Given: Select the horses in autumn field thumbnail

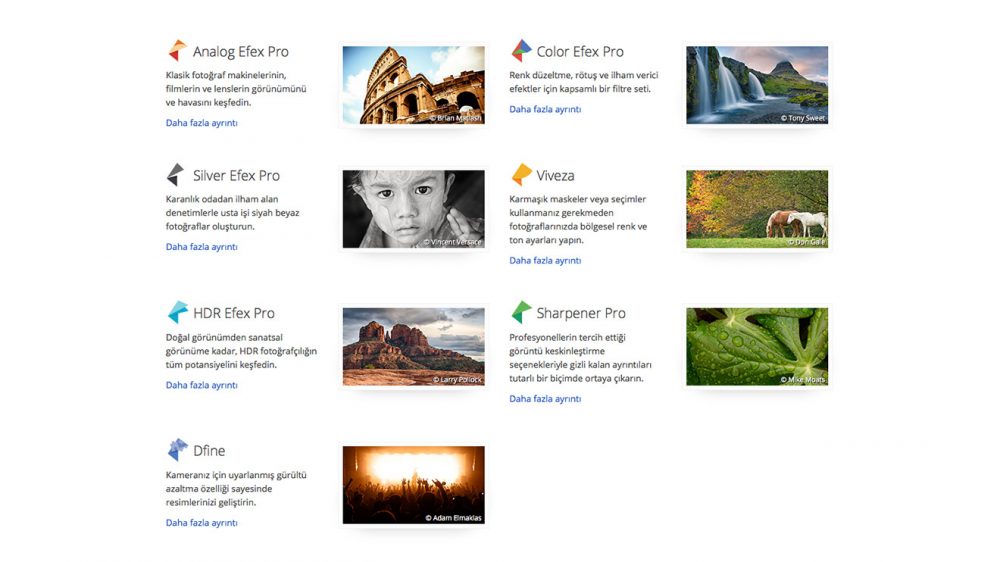Looking at the screenshot, I should point(757,209).
